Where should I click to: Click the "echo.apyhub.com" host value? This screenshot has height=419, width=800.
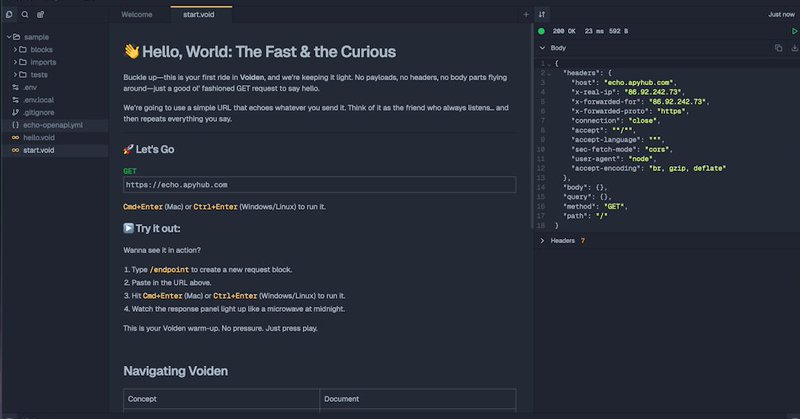[639, 83]
